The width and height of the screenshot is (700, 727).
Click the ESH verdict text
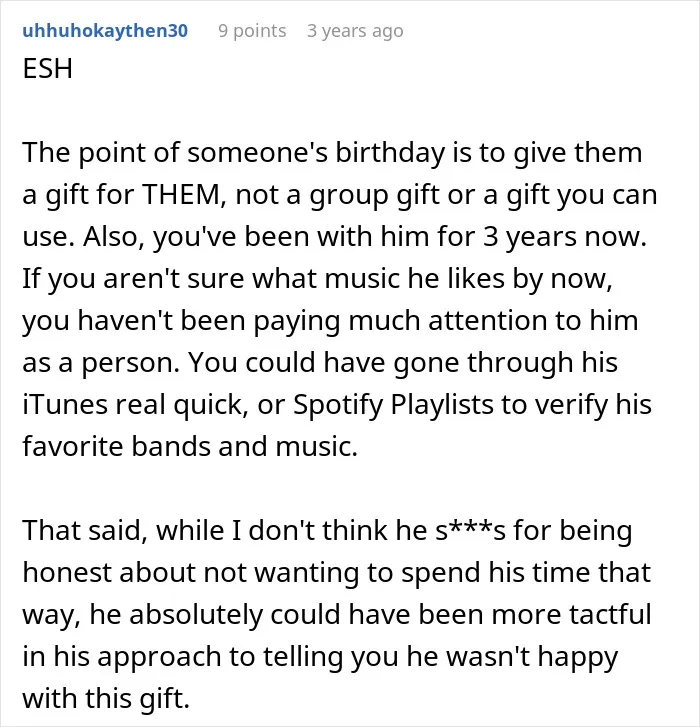click(48, 69)
